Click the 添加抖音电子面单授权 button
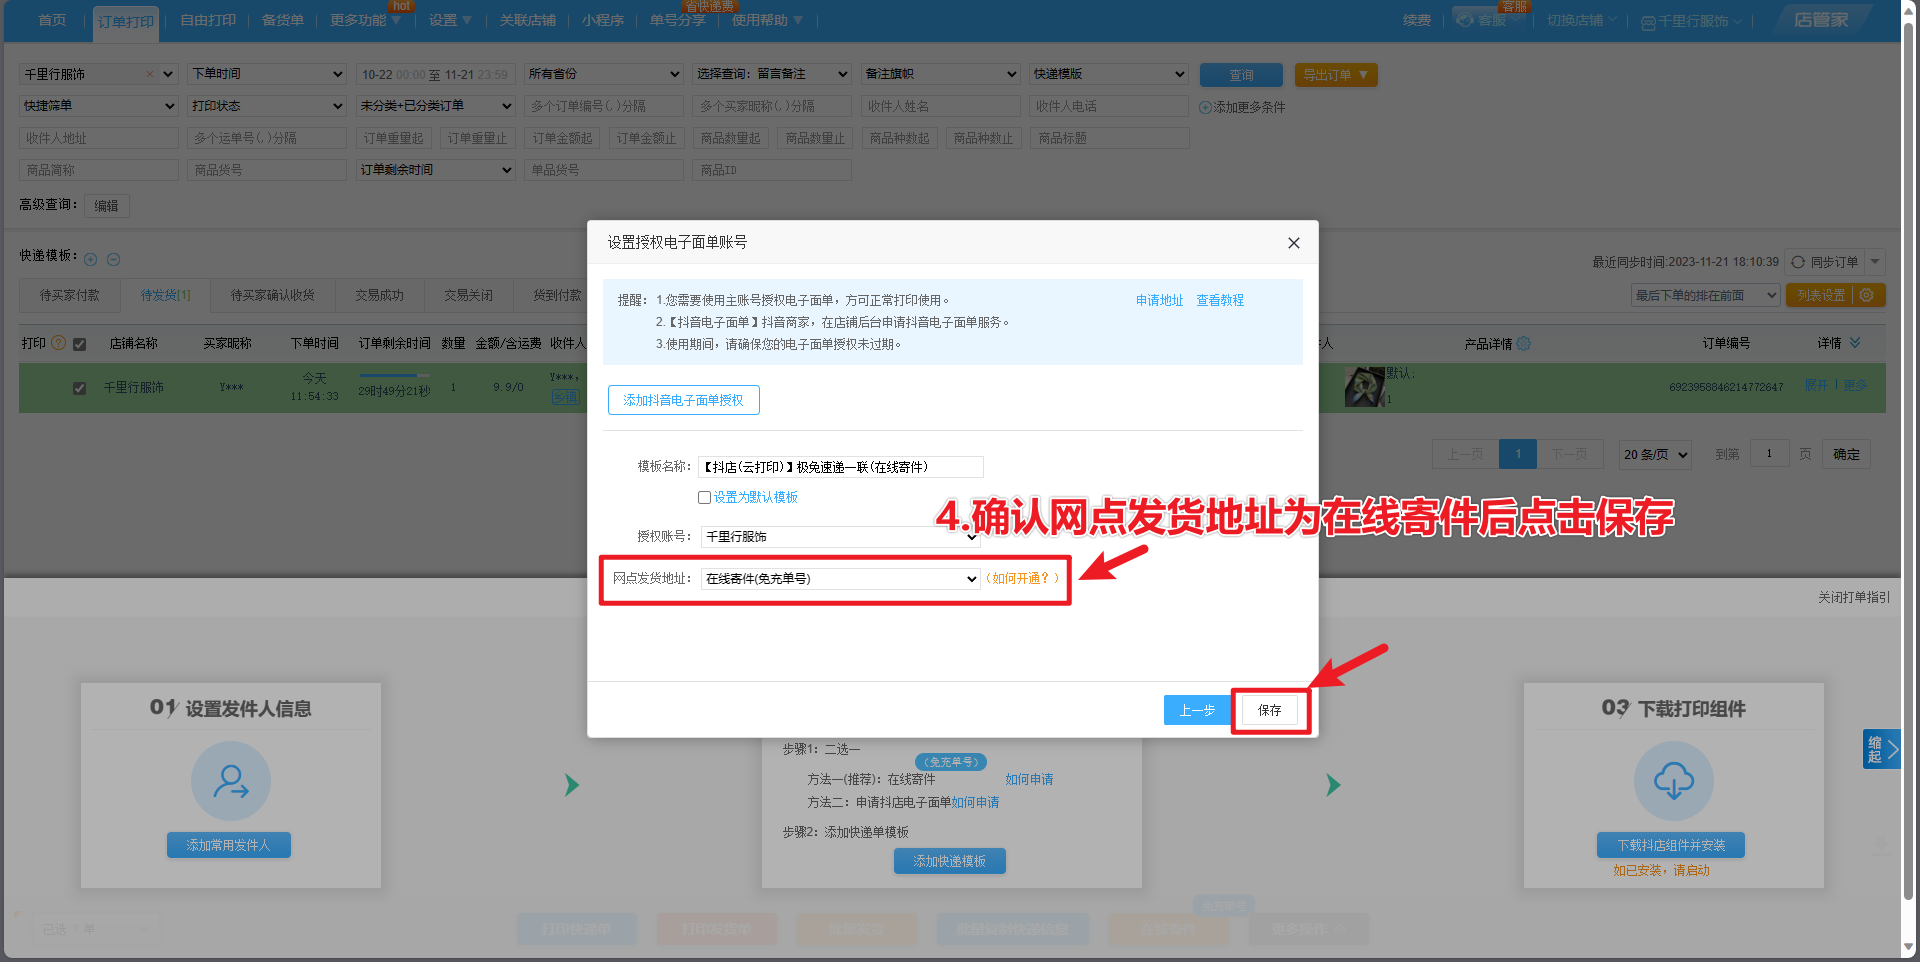 tap(683, 400)
